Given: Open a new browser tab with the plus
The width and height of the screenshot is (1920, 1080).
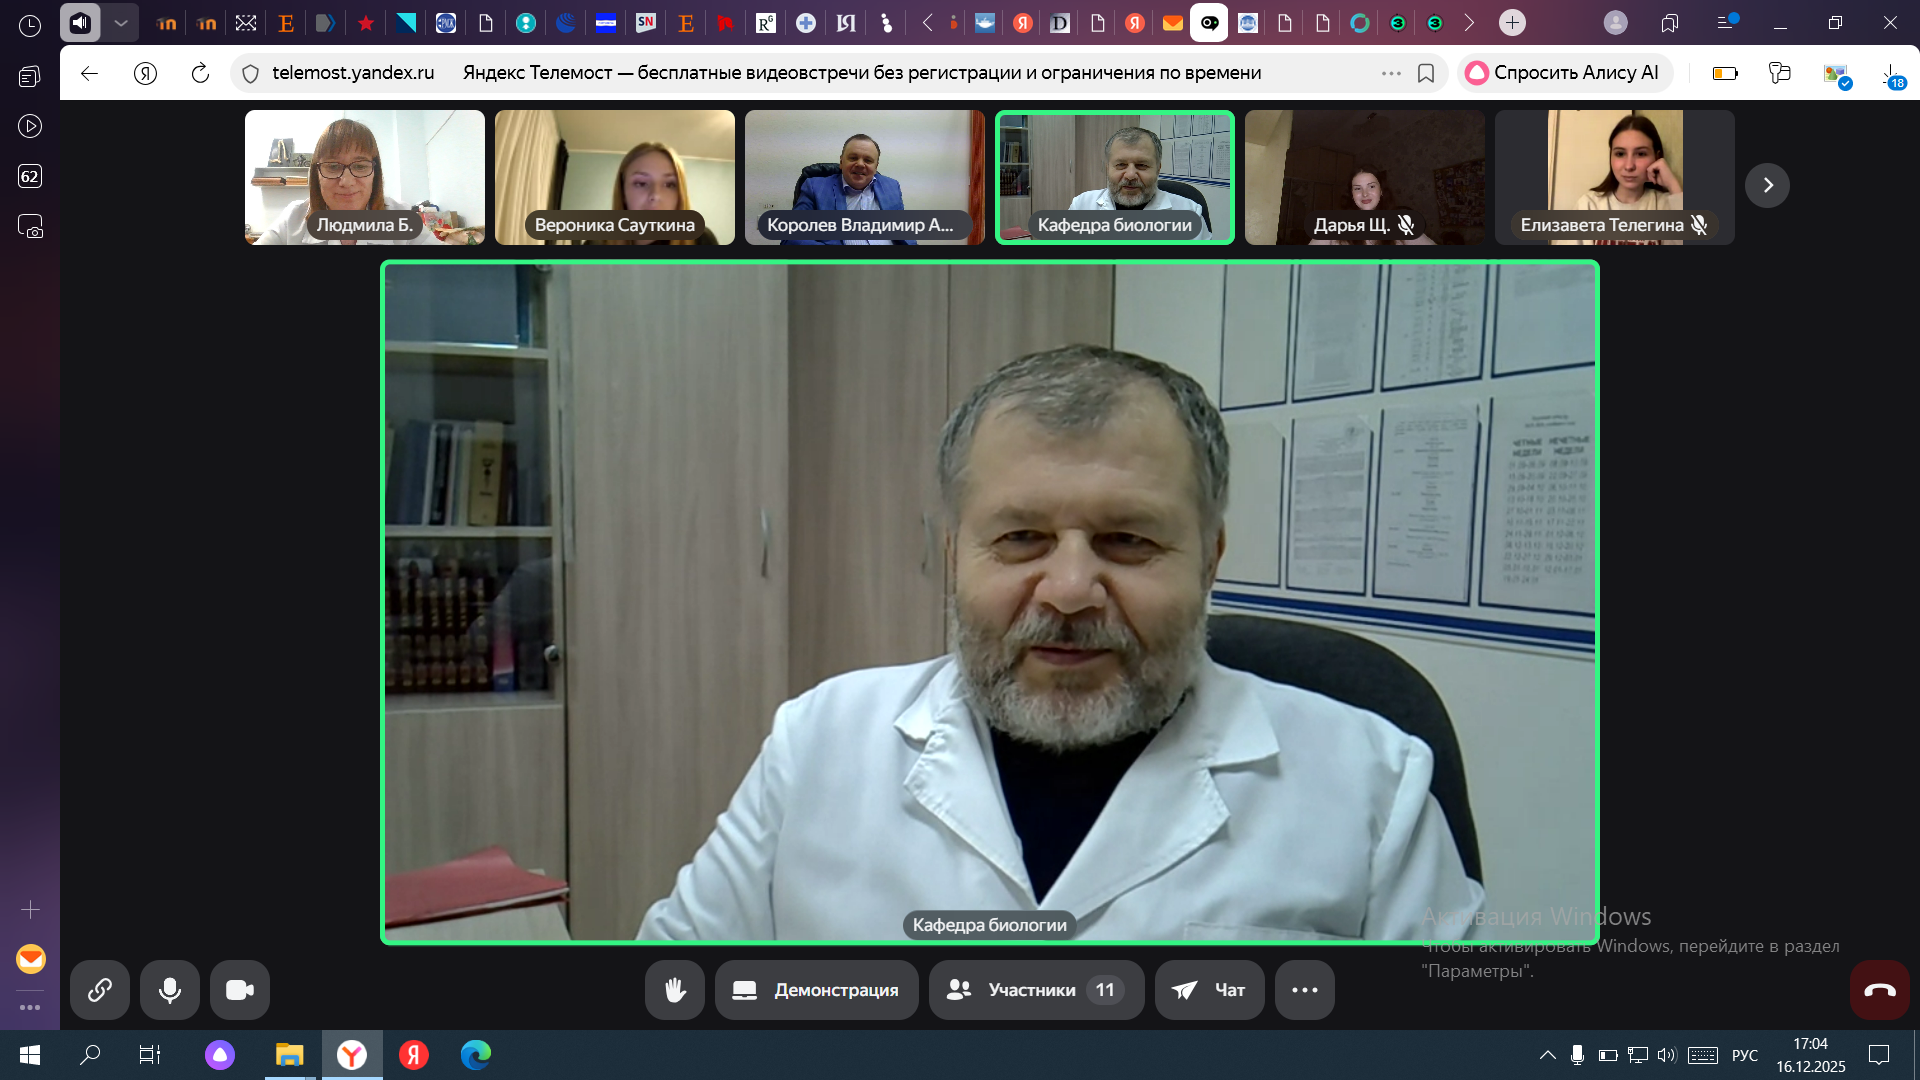Looking at the screenshot, I should click(x=1512, y=22).
